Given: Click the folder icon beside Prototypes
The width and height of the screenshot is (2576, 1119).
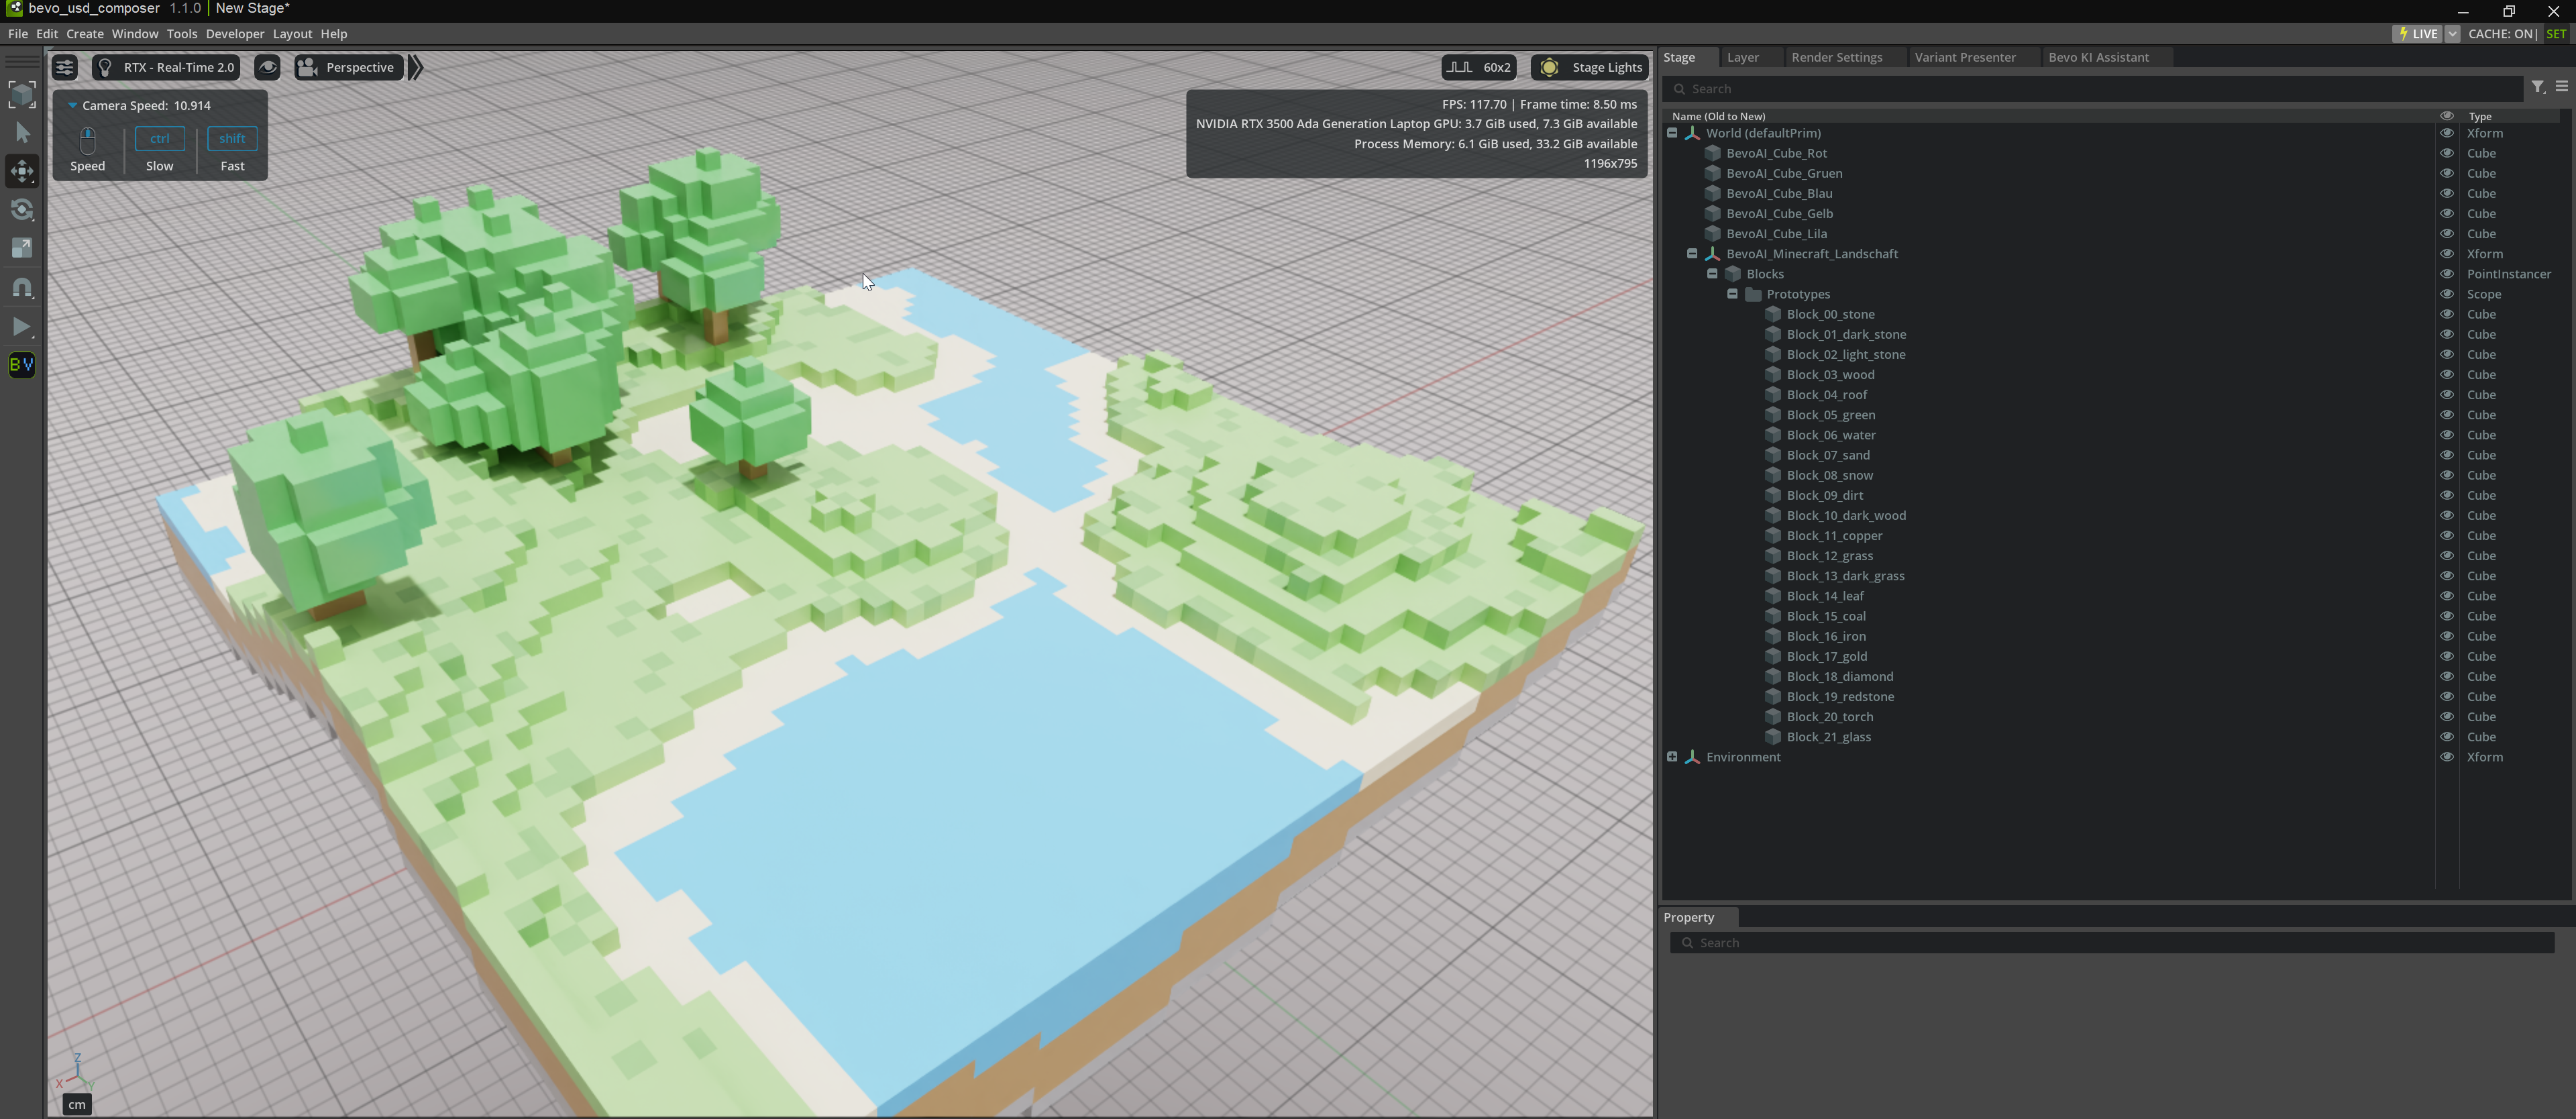Looking at the screenshot, I should (x=1753, y=294).
